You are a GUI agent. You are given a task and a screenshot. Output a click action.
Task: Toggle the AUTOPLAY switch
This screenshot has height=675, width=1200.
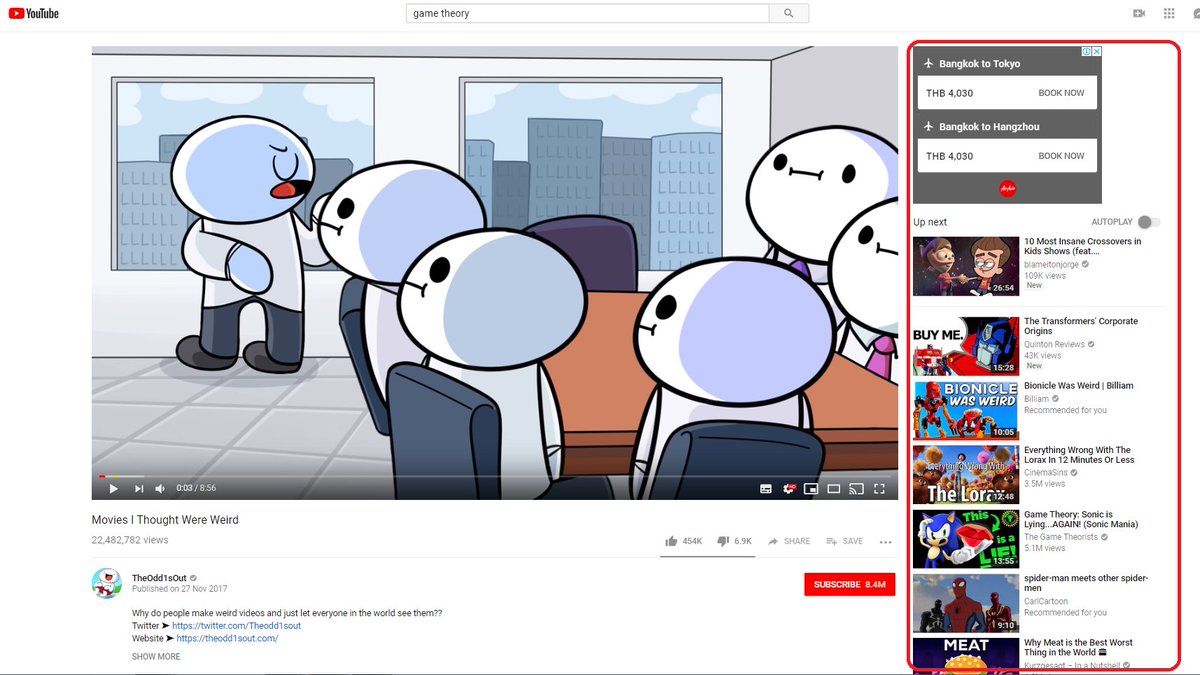click(x=1148, y=222)
